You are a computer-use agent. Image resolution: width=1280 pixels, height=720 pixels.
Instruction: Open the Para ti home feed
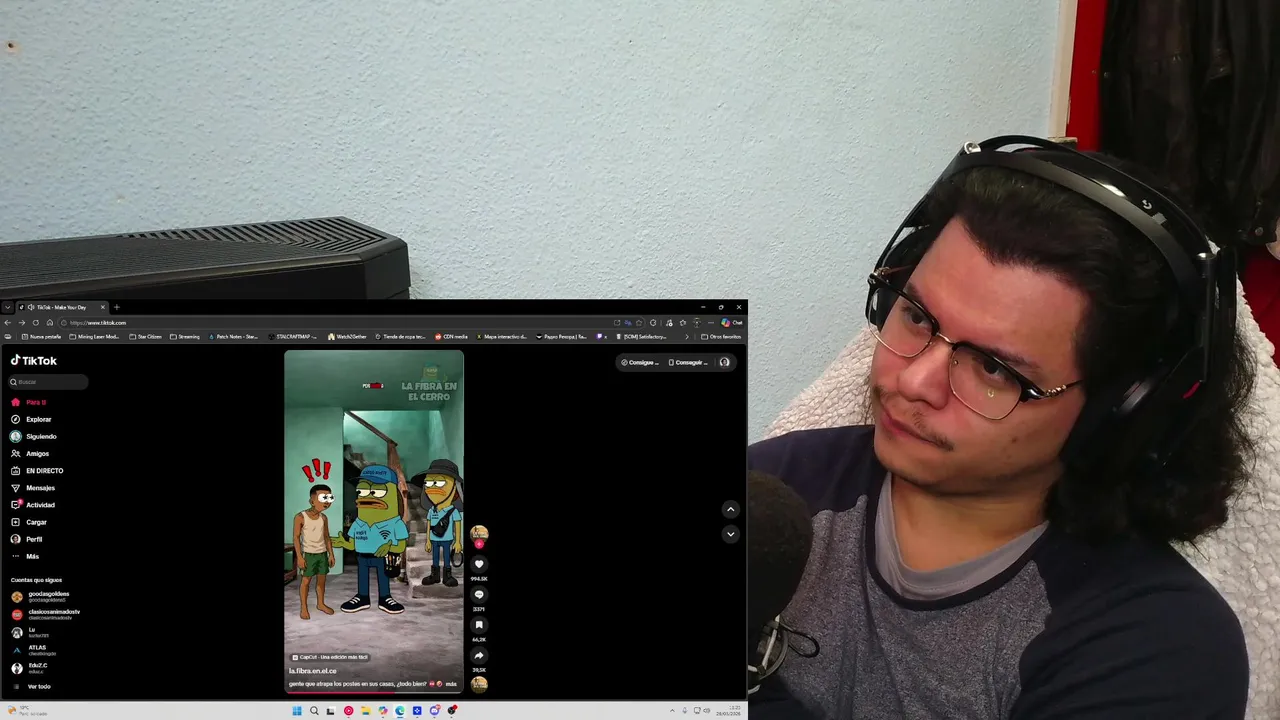[29, 402]
